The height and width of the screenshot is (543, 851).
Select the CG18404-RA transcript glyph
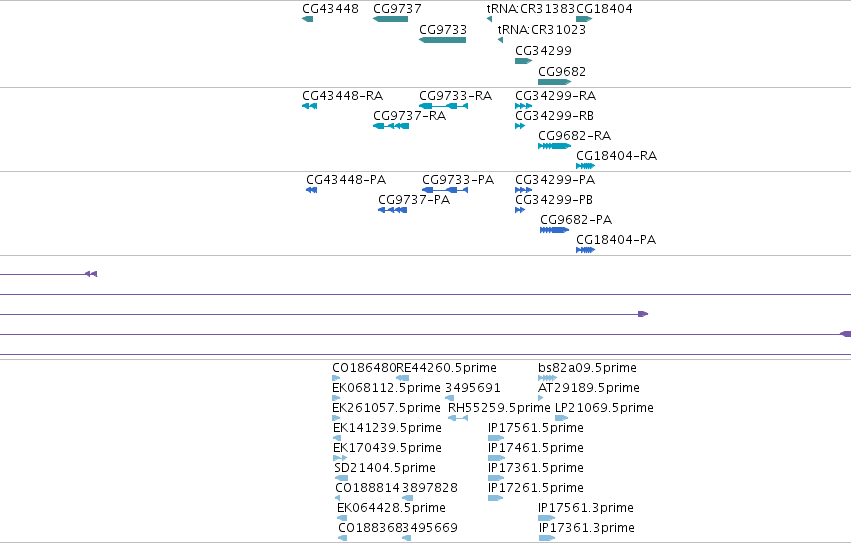coord(585,166)
